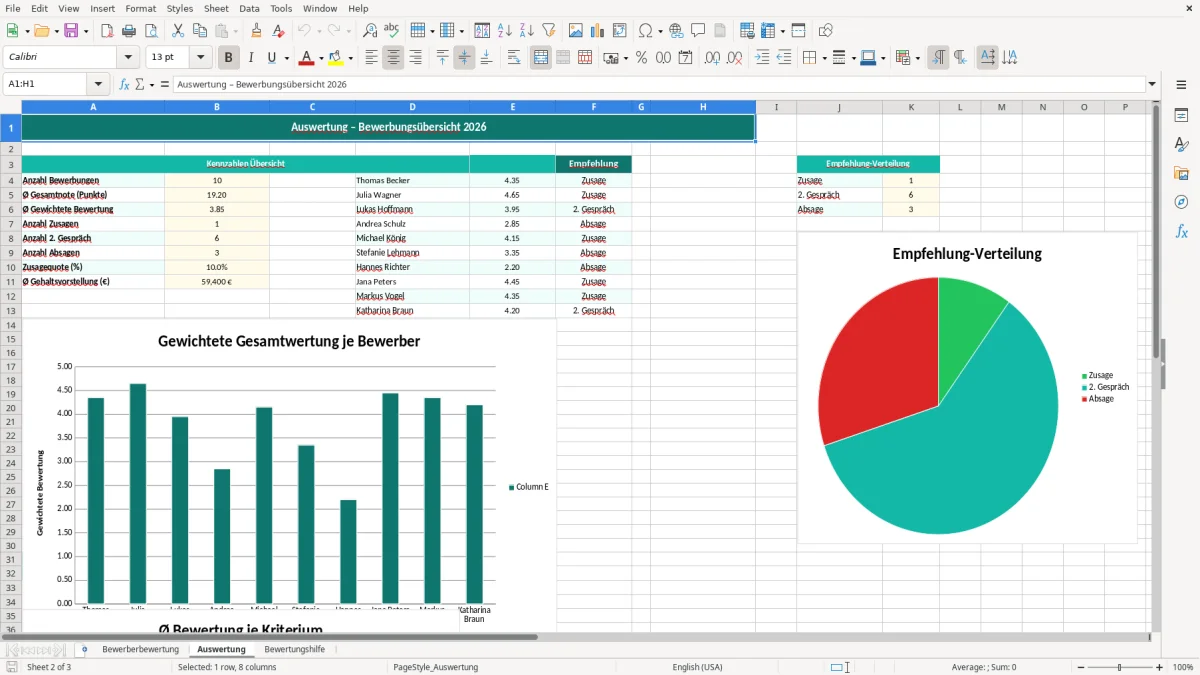Screen dimensions: 1200x675
Task: Apply the red font color swatch
Action: (307, 58)
